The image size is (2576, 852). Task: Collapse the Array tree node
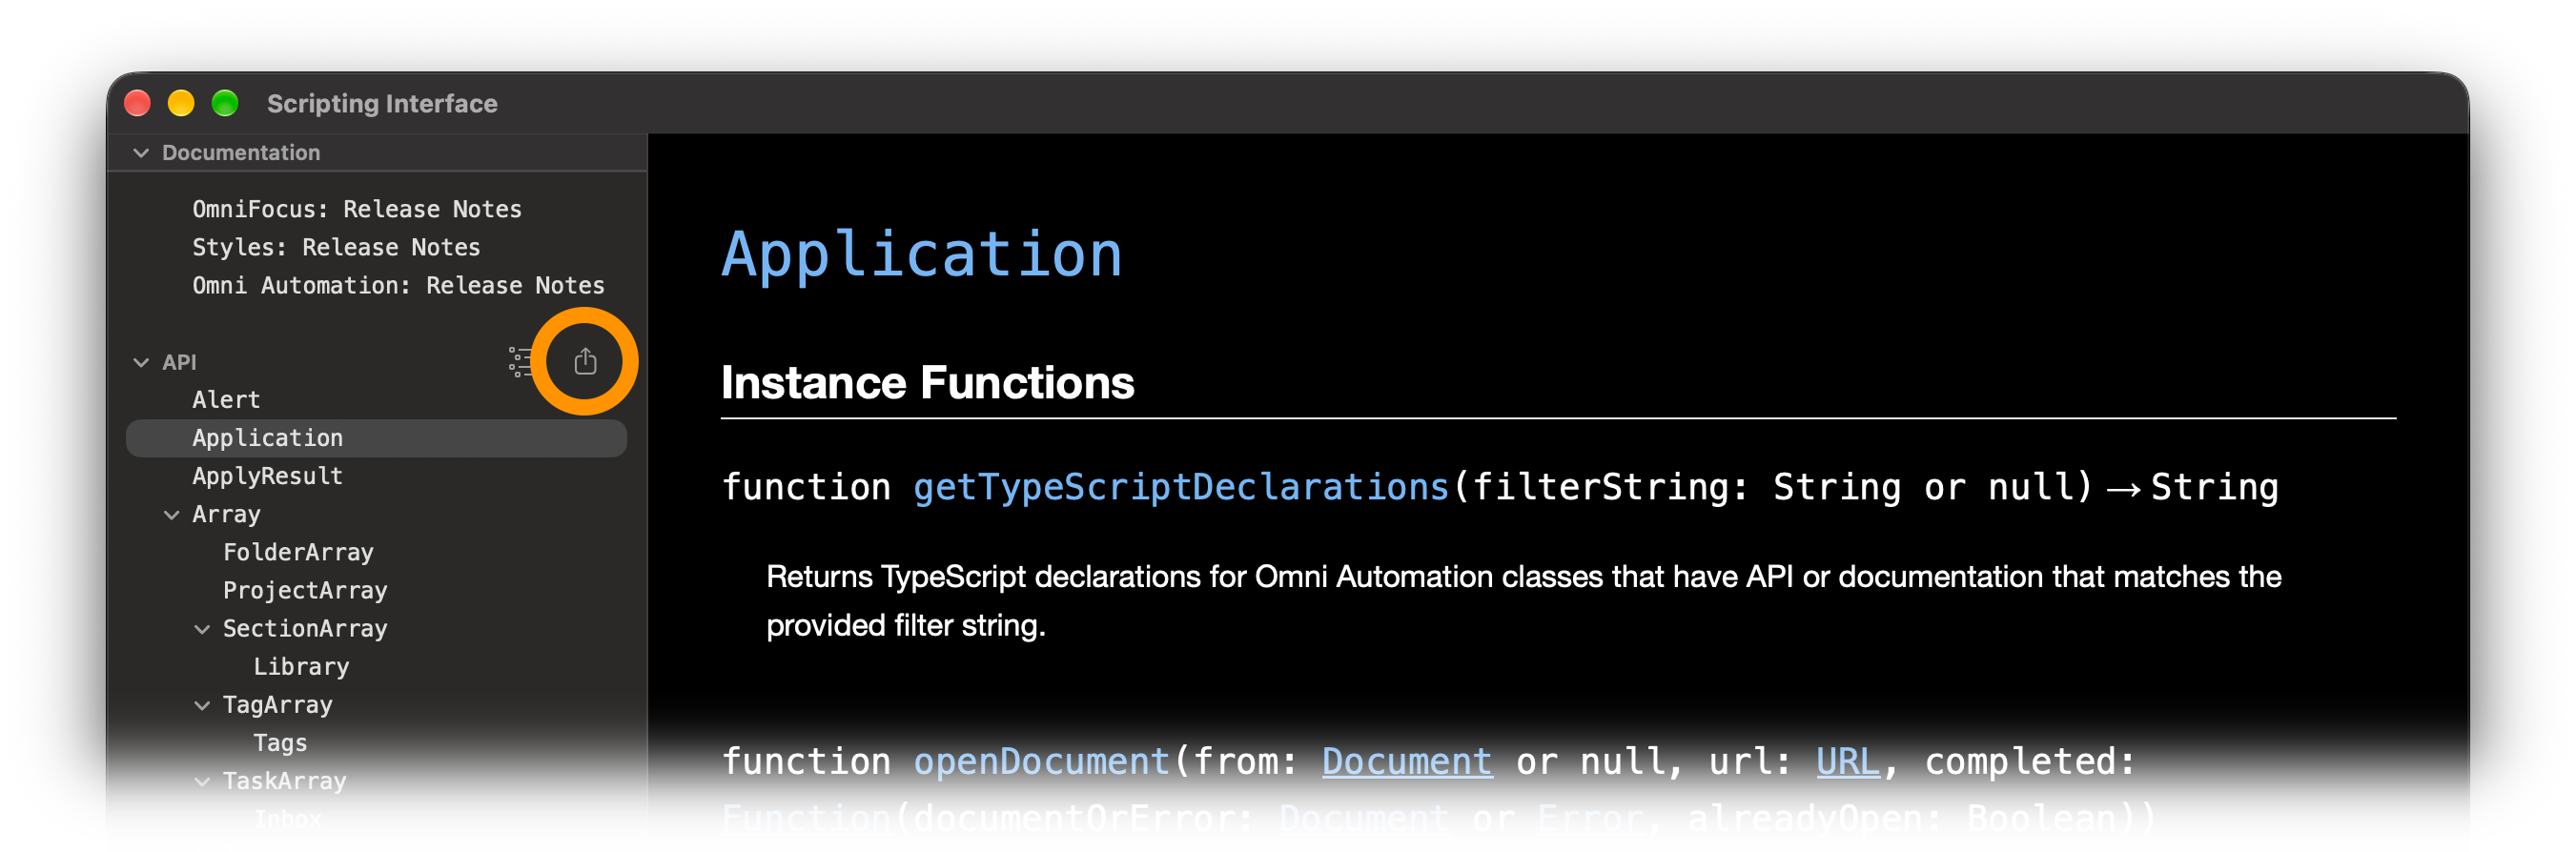pyautogui.click(x=172, y=514)
